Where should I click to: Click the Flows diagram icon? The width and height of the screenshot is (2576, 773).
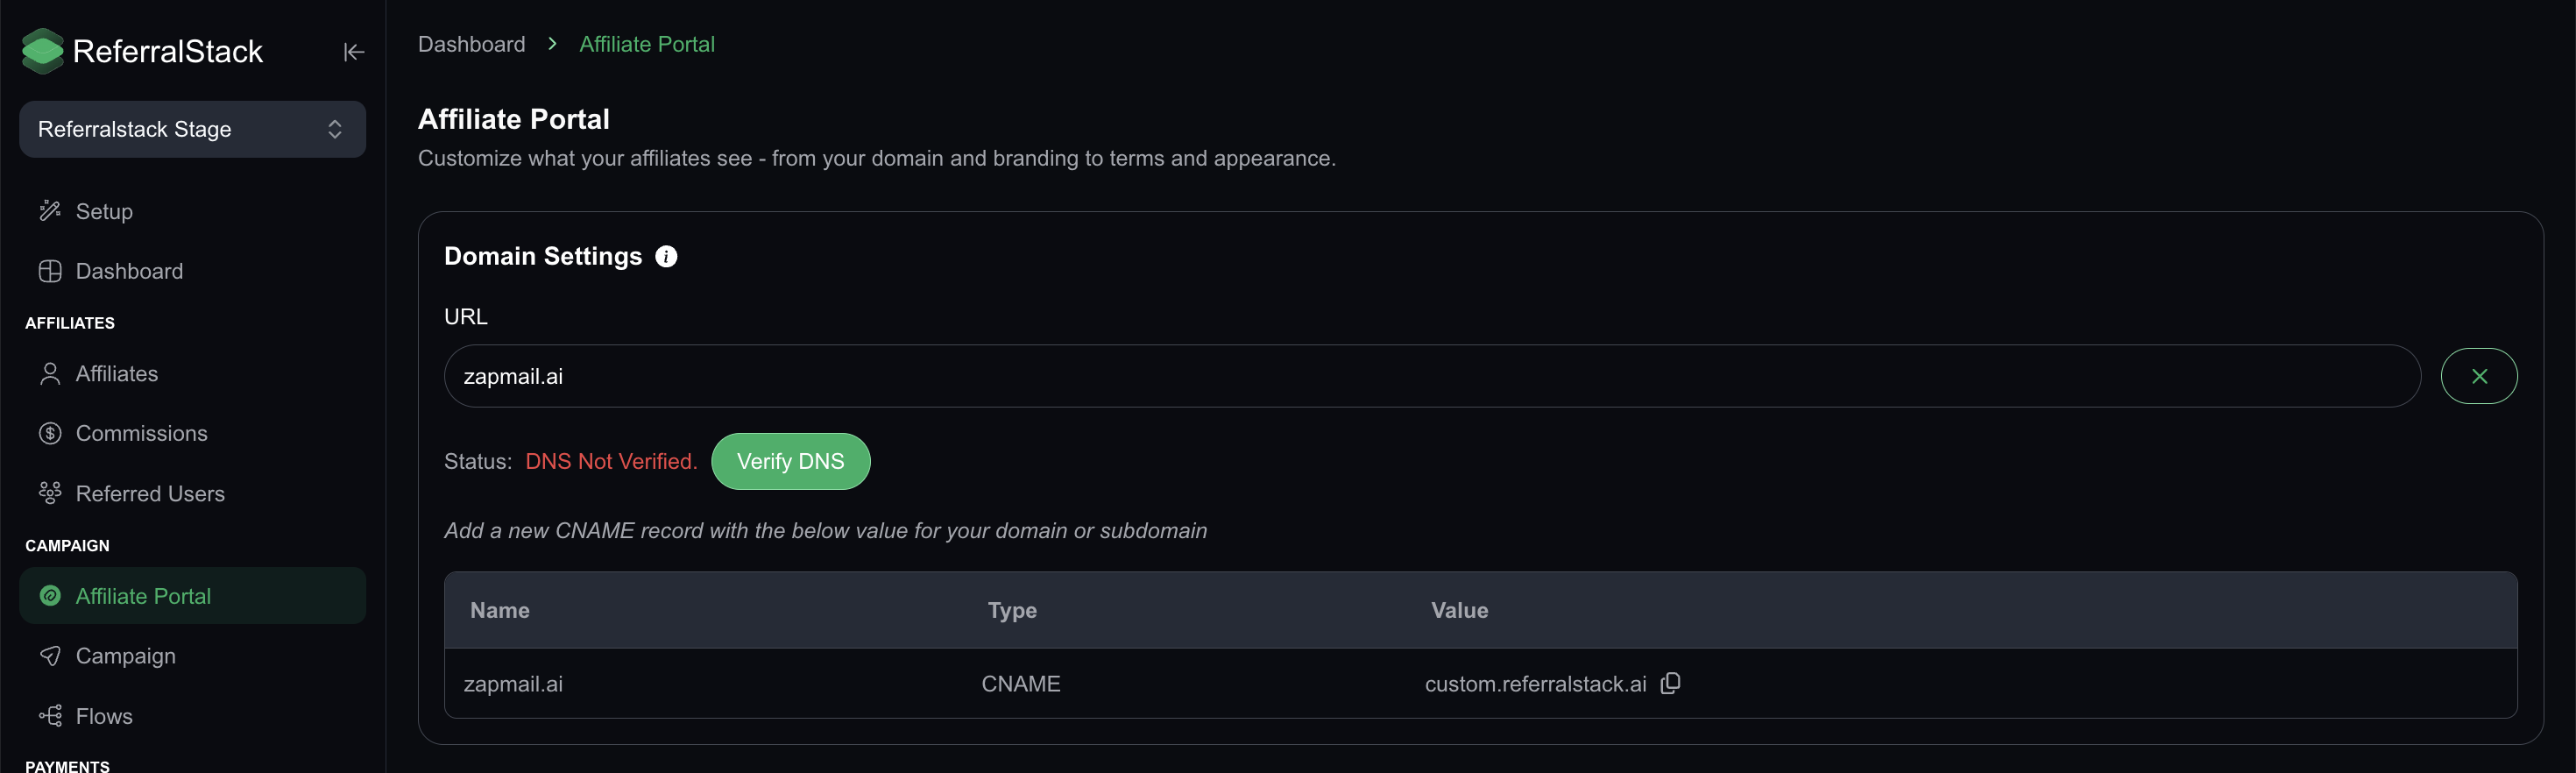(x=50, y=716)
